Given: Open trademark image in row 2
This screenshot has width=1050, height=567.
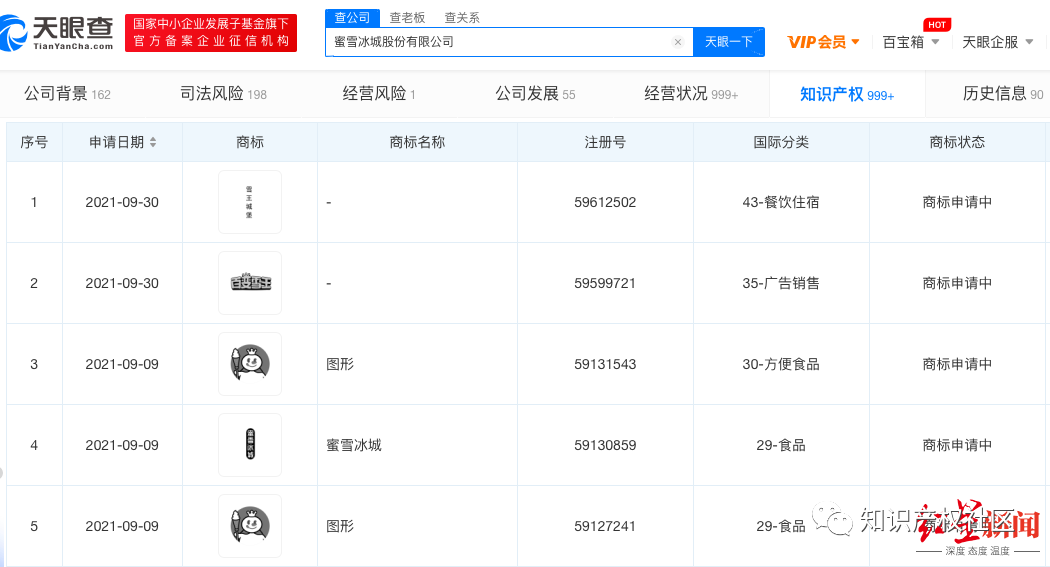Looking at the screenshot, I should [249, 283].
